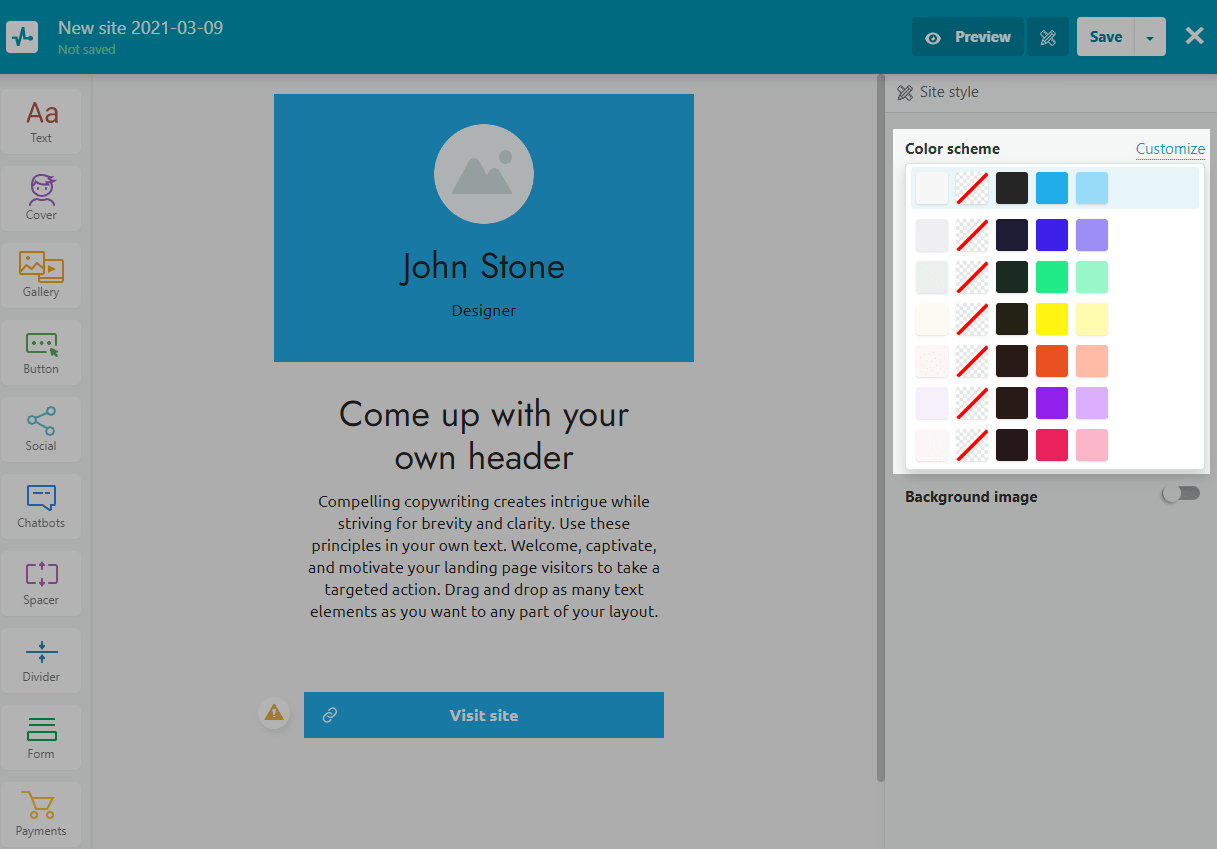This screenshot has height=849, width=1217.
Task: Pick the Button element icon
Action: 41,352
